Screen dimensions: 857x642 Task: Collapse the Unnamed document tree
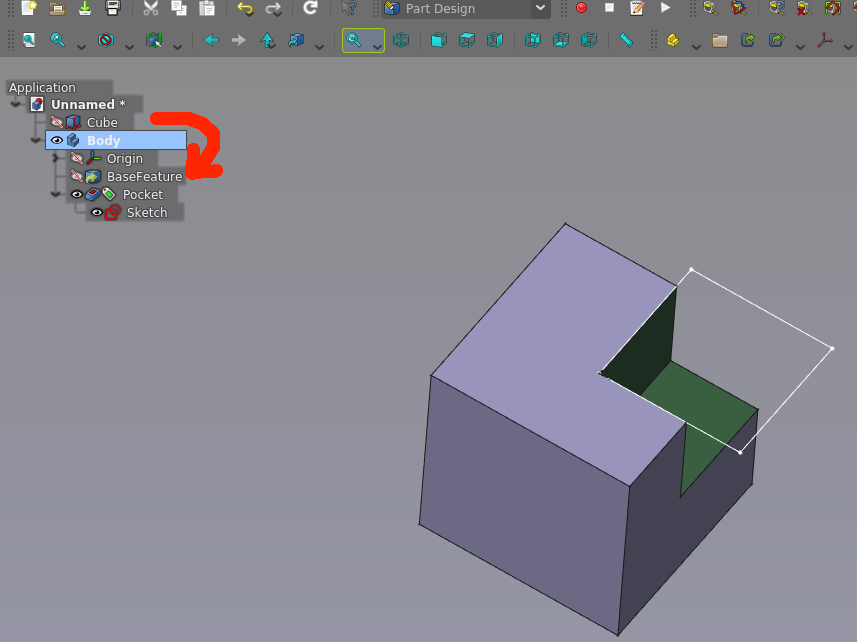click(x=16, y=104)
